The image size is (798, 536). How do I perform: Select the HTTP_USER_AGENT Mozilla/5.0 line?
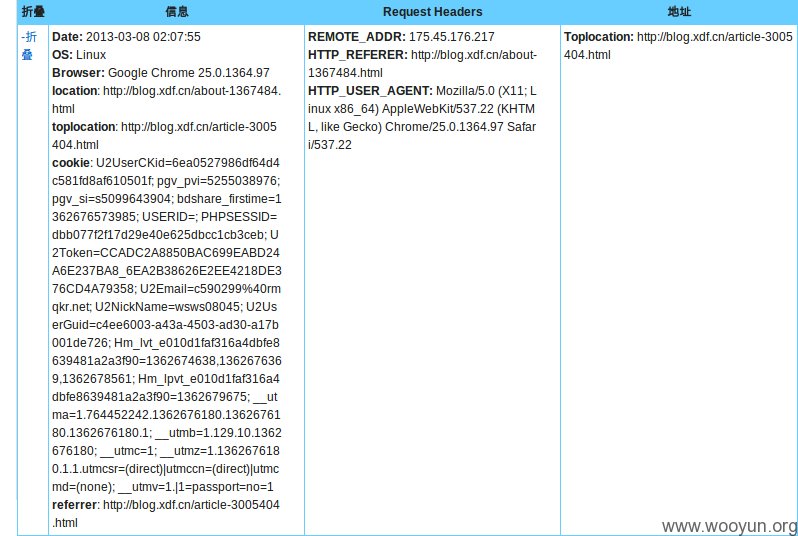click(x=422, y=118)
